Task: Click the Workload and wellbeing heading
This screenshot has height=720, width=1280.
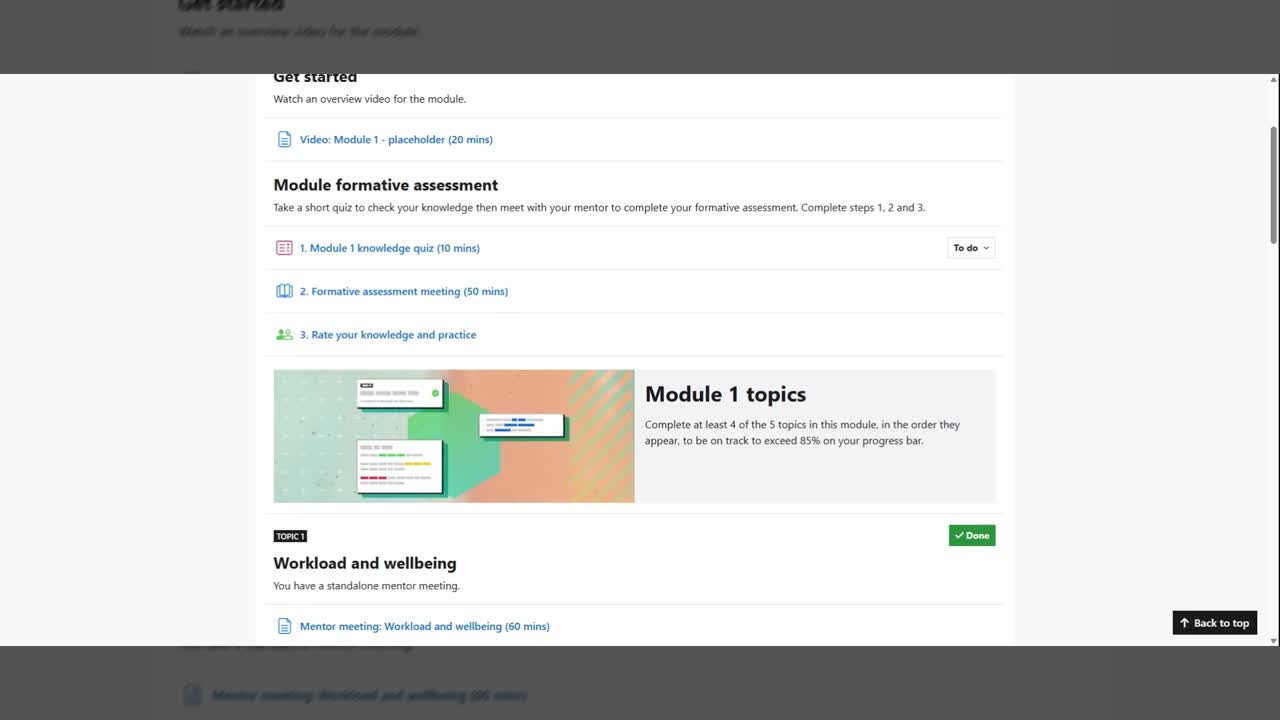Action: (364, 563)
